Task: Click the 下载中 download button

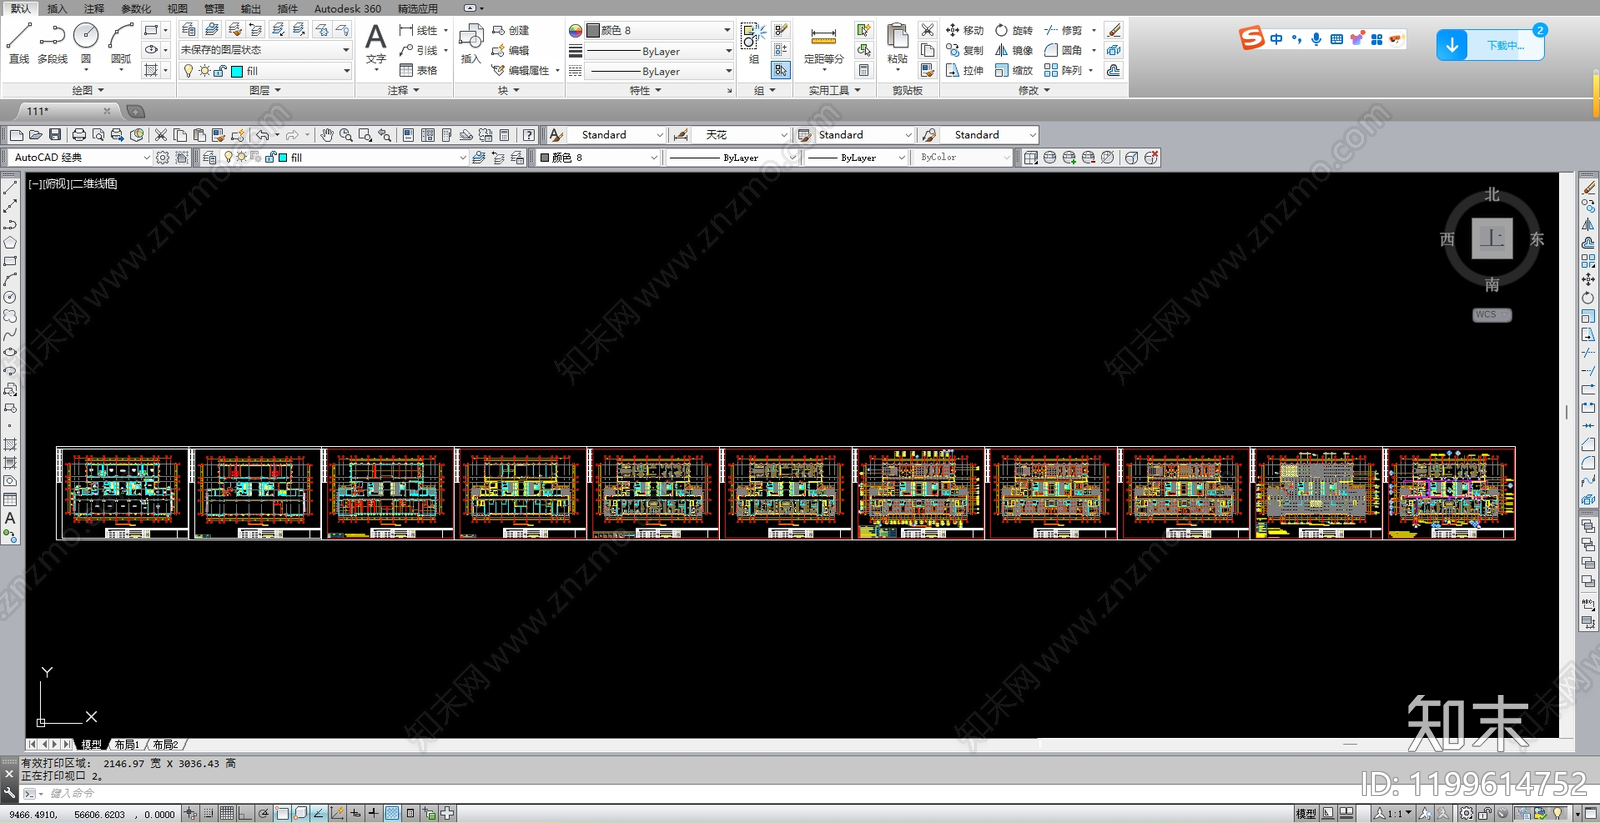Action: pos(1490,45)
